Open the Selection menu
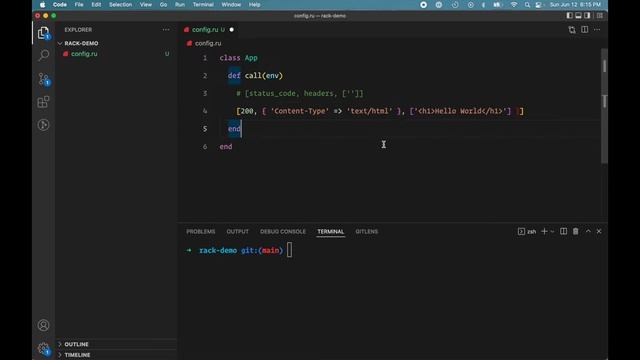 (x=120, y=4)
